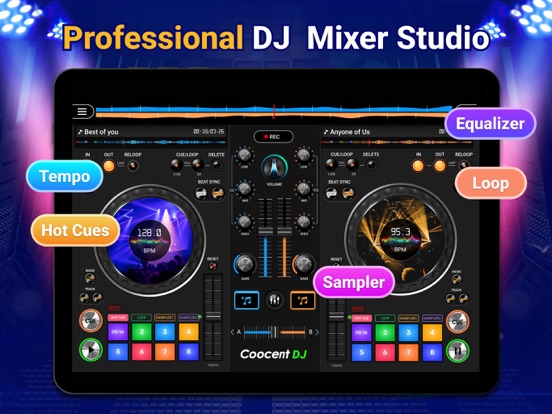This screenshot has height=414, width=552.
Task: Open the mixer equalizer icon in center
Action: 275,300
